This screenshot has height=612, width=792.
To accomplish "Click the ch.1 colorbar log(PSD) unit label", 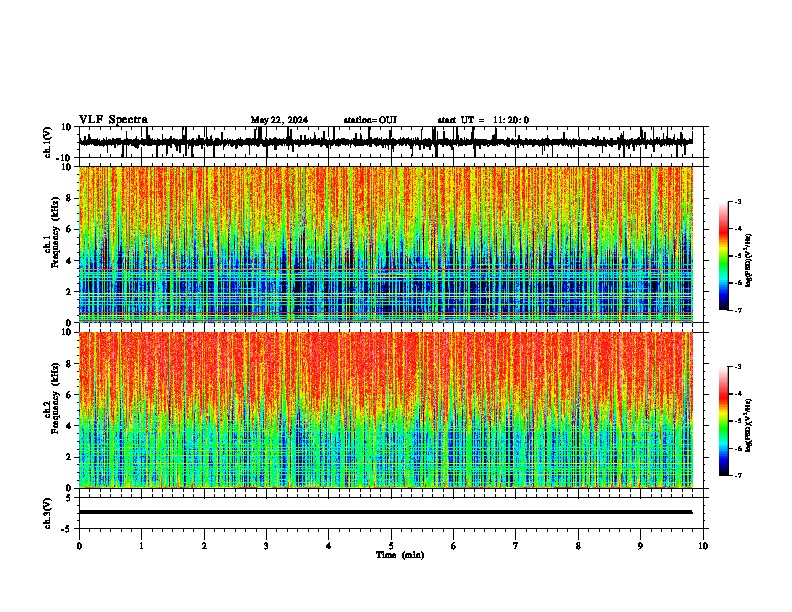I will point(749,261).
